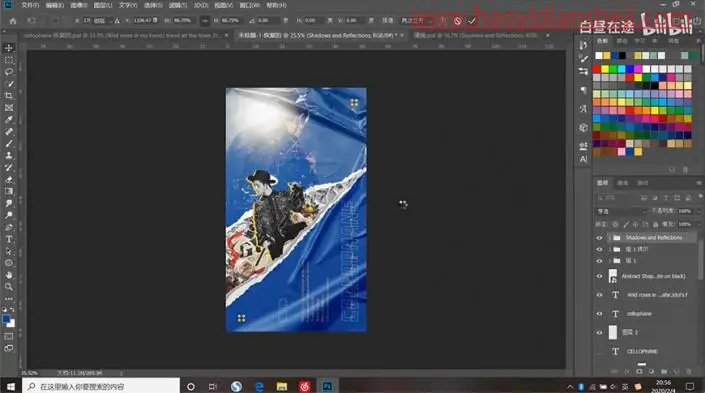The image size is (705, 393).
Task: Cancel the transform in options bar
Action: pos(458,21)
